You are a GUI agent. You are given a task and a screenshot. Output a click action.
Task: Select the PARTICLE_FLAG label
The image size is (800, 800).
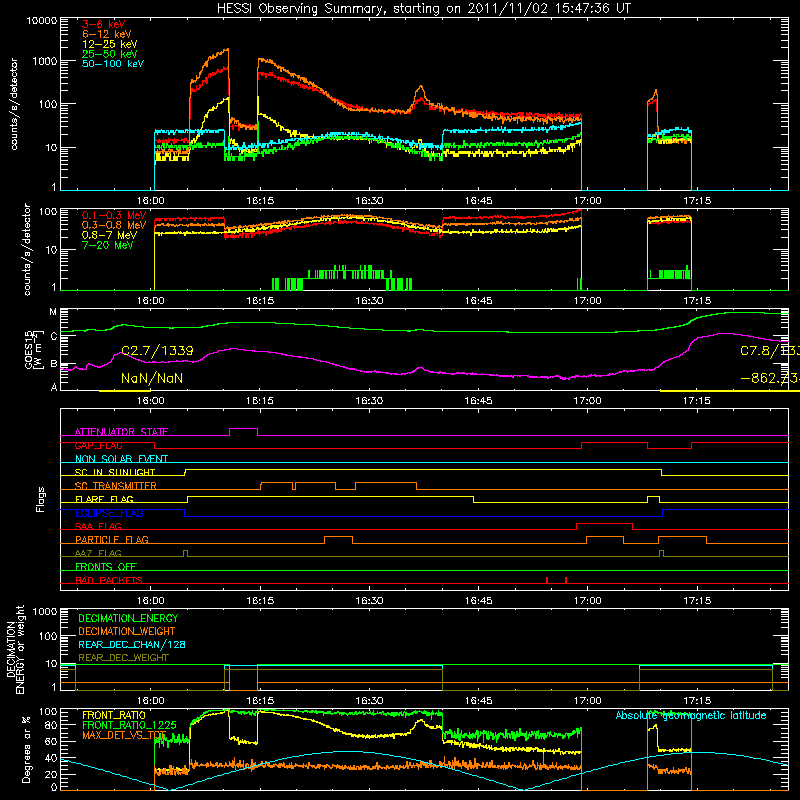pos(112,540)
